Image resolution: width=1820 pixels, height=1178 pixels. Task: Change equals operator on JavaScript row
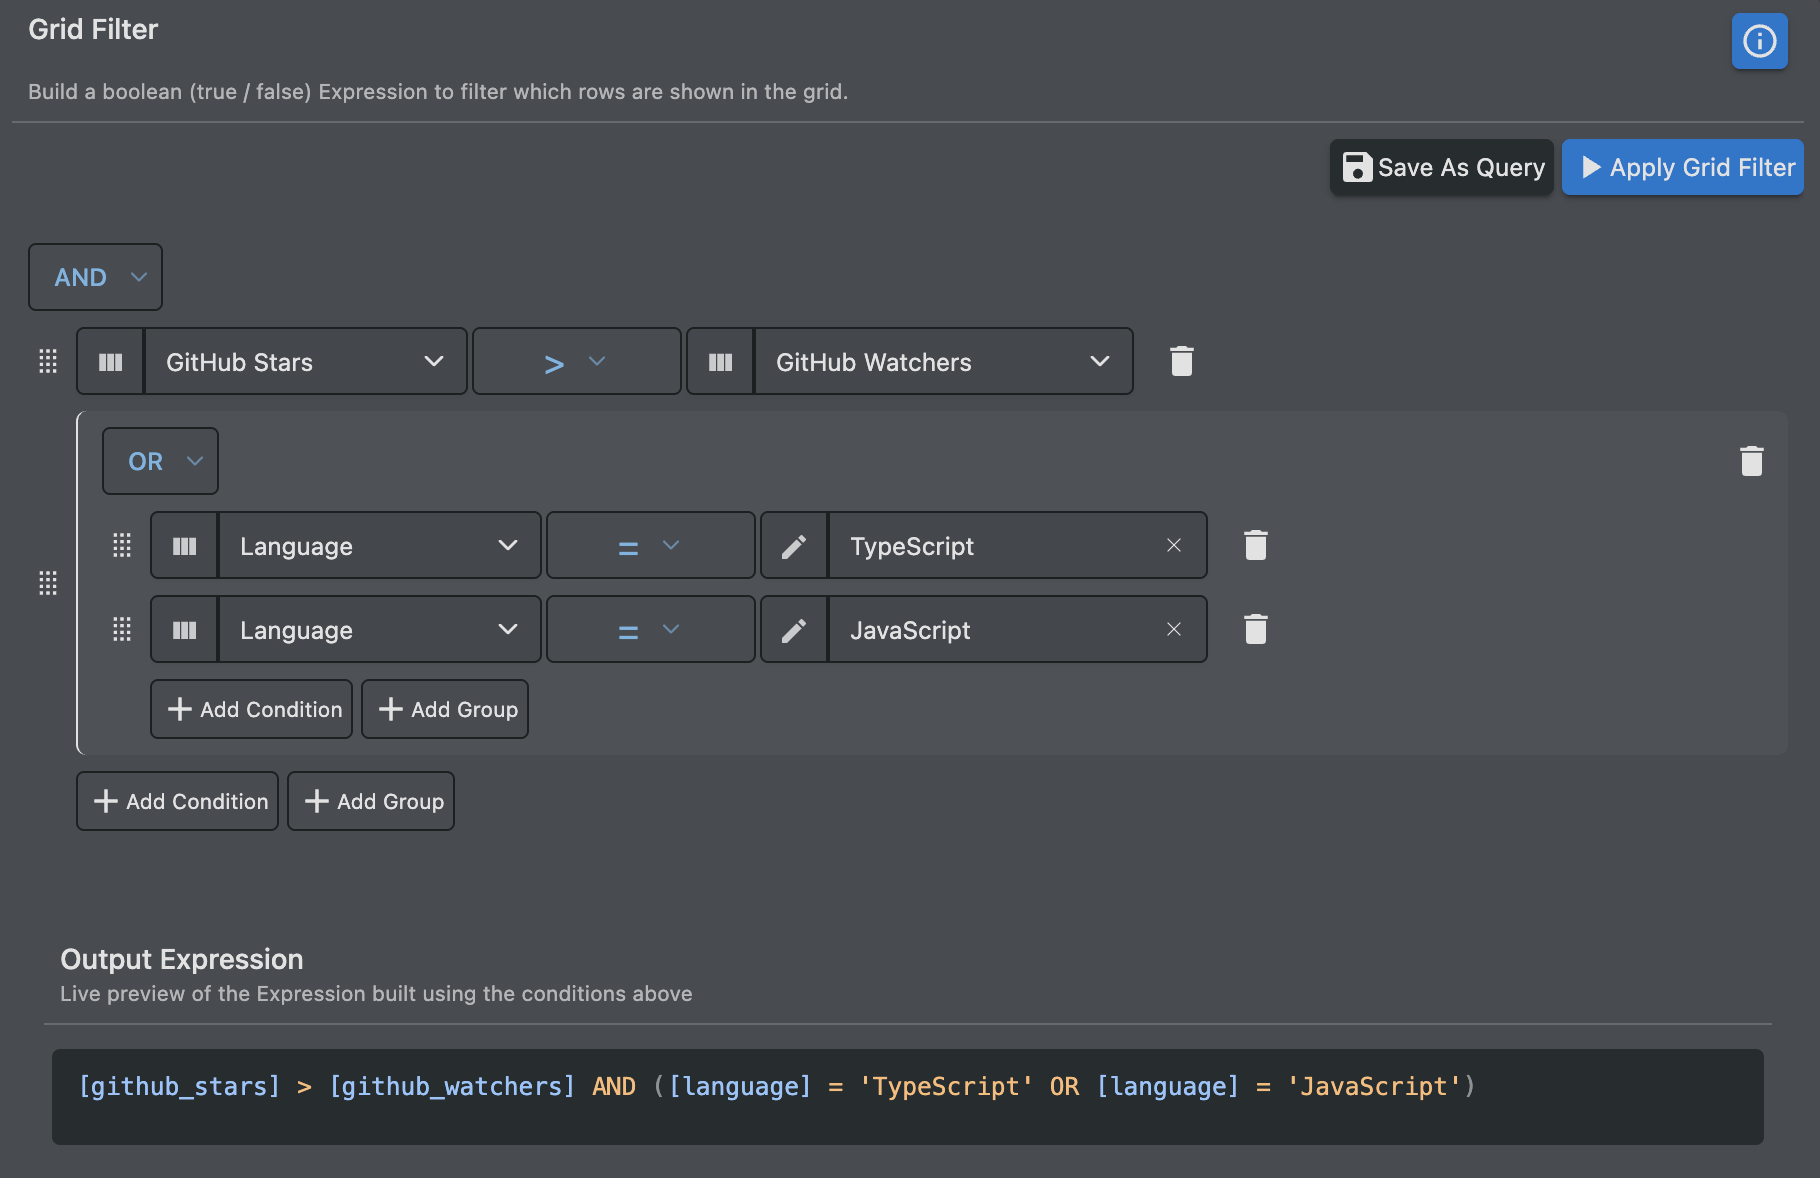(650, 629)
